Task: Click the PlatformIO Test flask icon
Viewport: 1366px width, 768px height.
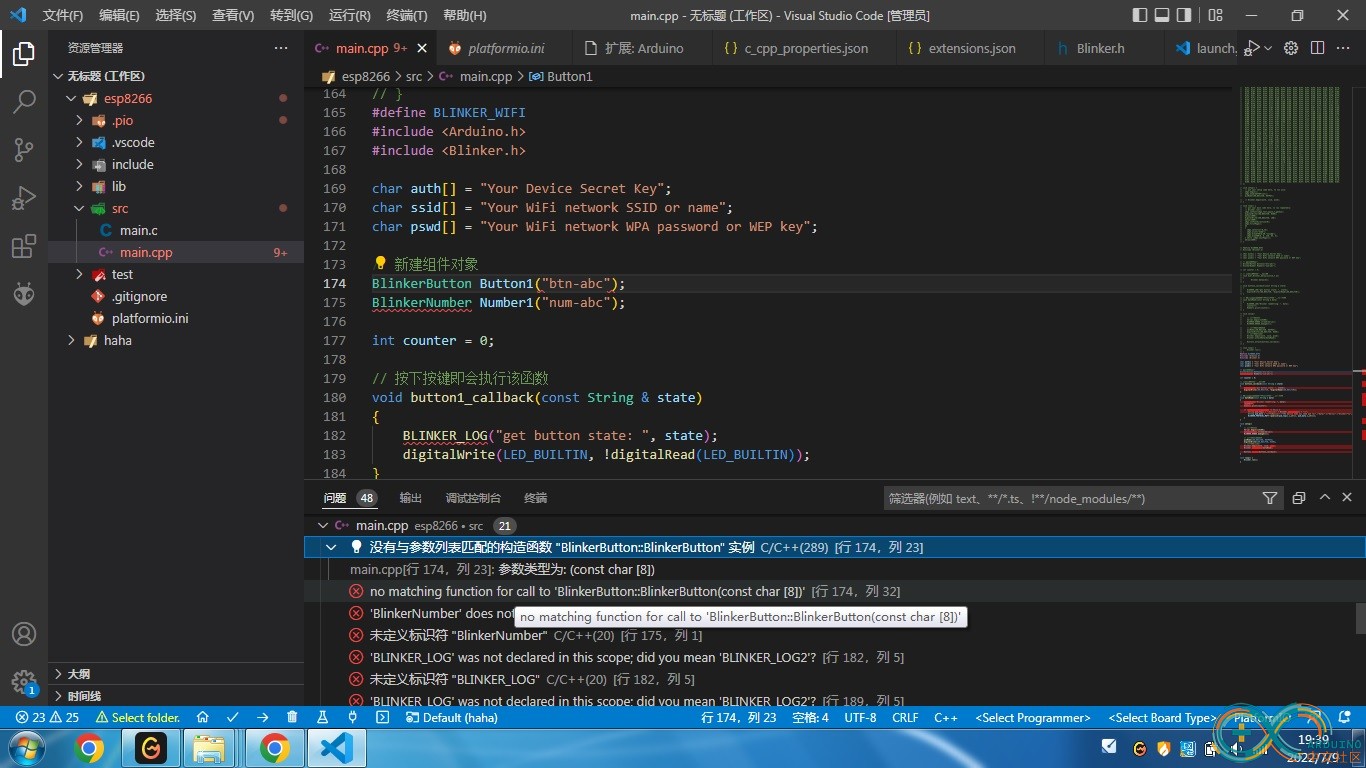Action: (x=322, y=717)
